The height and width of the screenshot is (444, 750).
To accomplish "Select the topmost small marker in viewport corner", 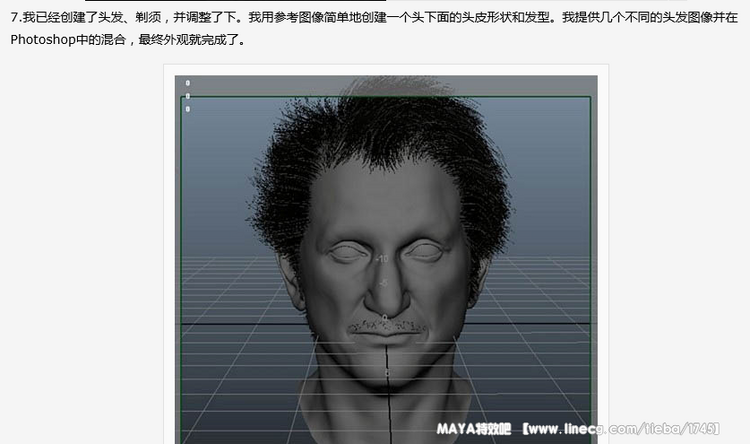I will [x=187, y=84].
